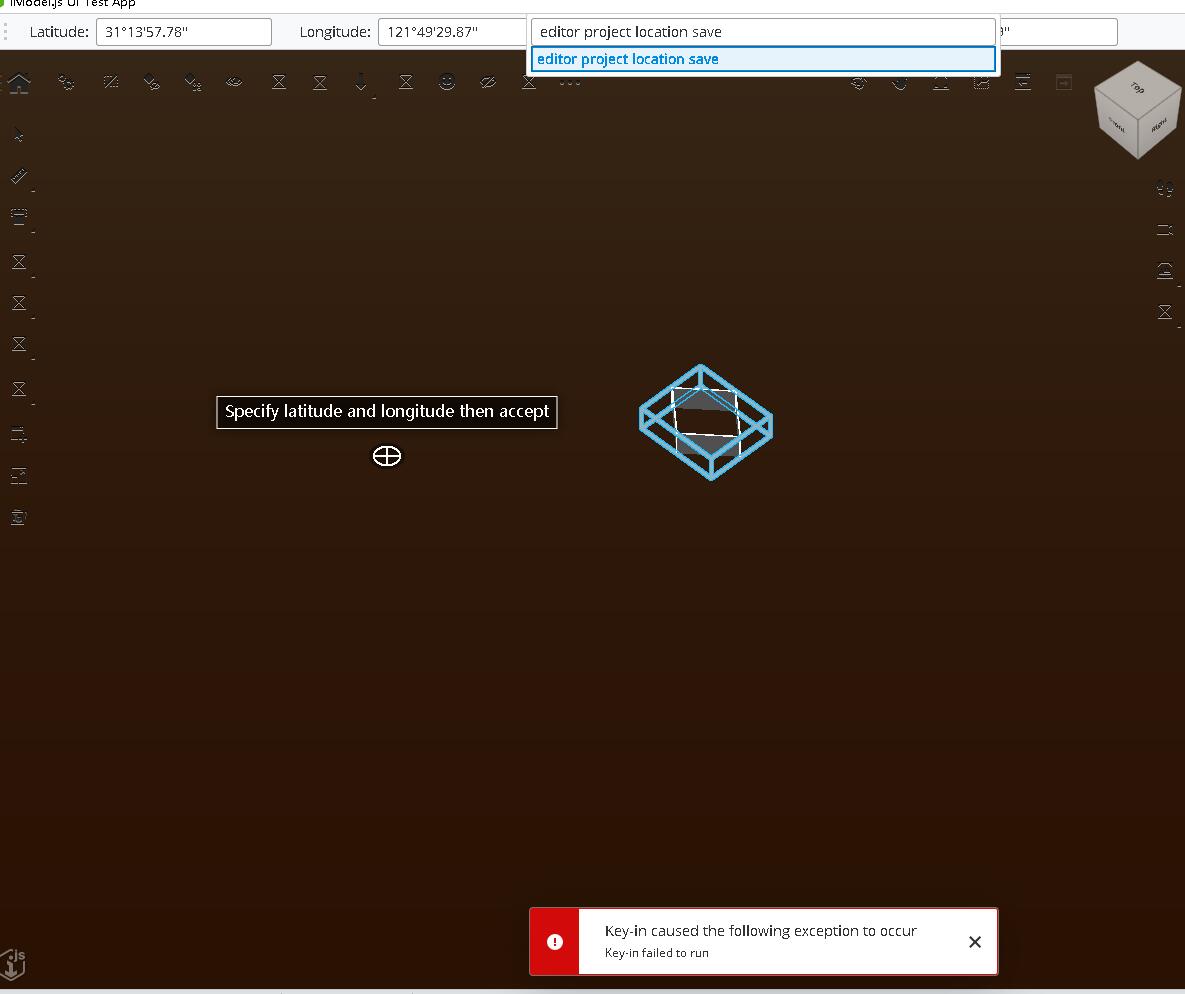1185x994 pixels.
Task: Activate the Pan hand tool
Action: (899, 82)
